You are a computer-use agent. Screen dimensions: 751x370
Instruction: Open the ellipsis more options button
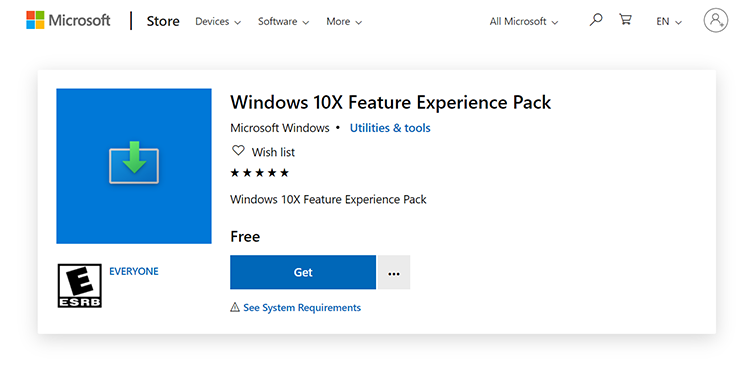[394, 272]
